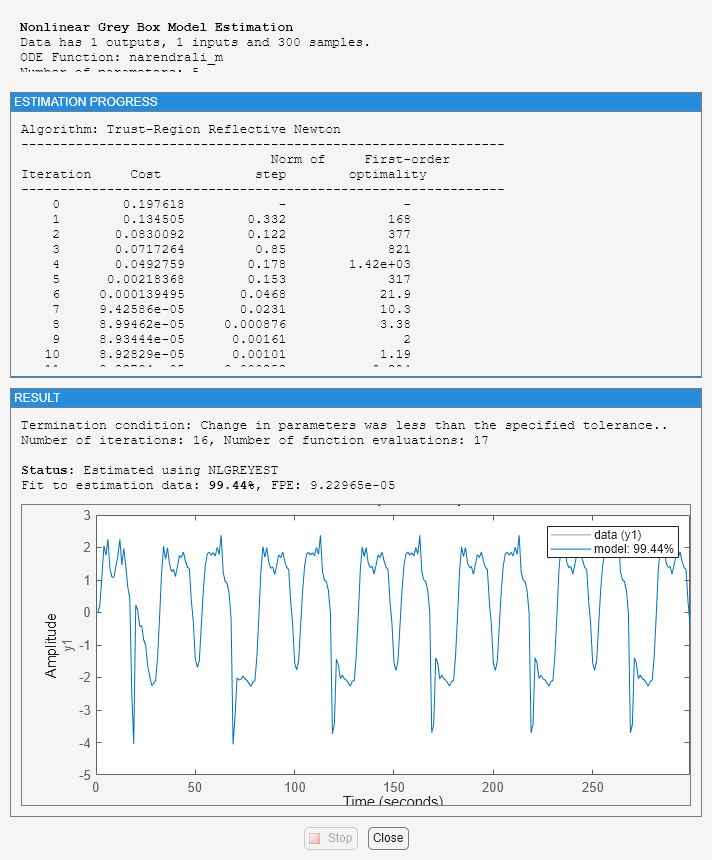Select the RESULT panel header
712x860 pixels.
click(355, 398)
